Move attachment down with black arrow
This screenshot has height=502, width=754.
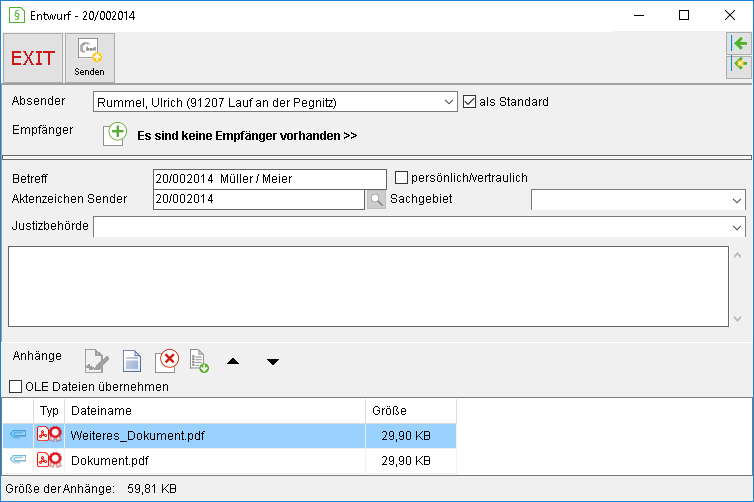(x=273, y=362)
